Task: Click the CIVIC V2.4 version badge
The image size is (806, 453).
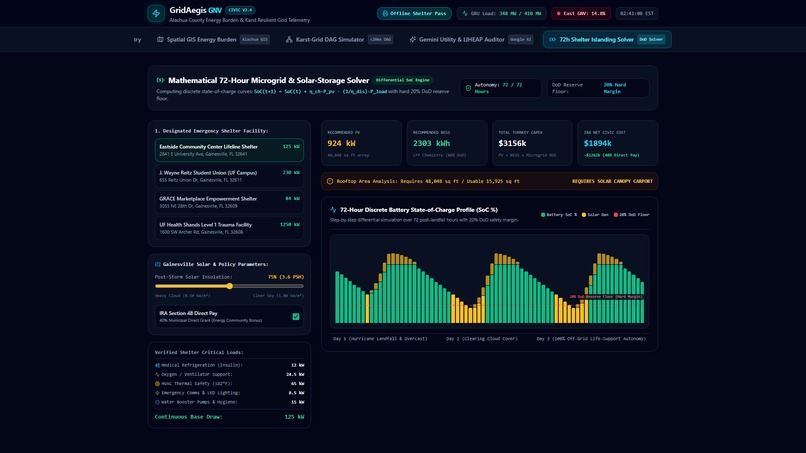Action: pos(240,10)
